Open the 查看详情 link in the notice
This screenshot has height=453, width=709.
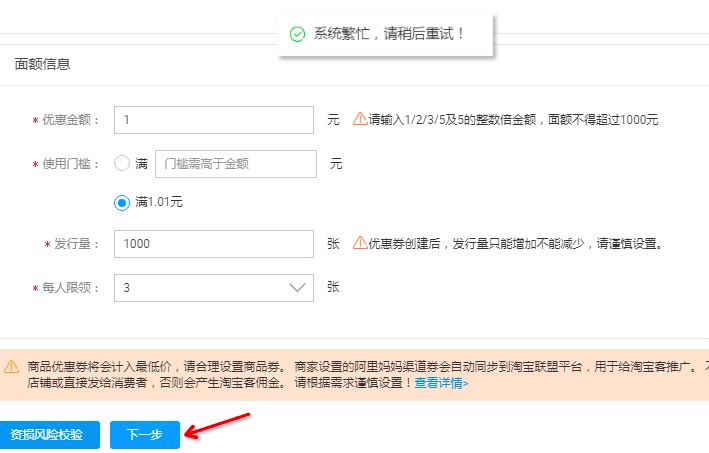point(441,383)
